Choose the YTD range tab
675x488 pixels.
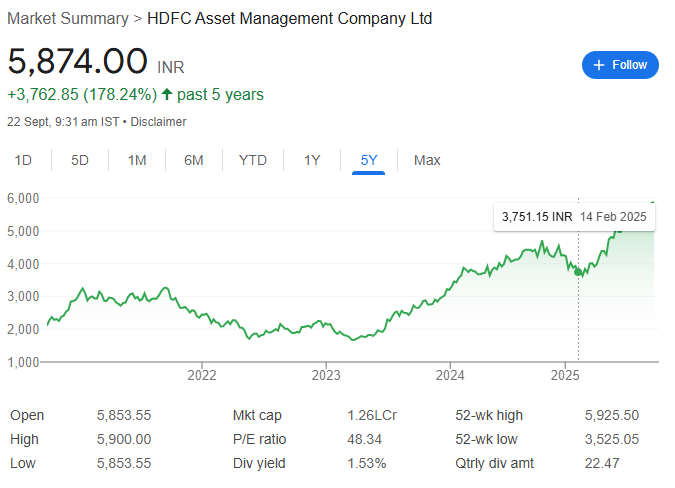[253, 161]
